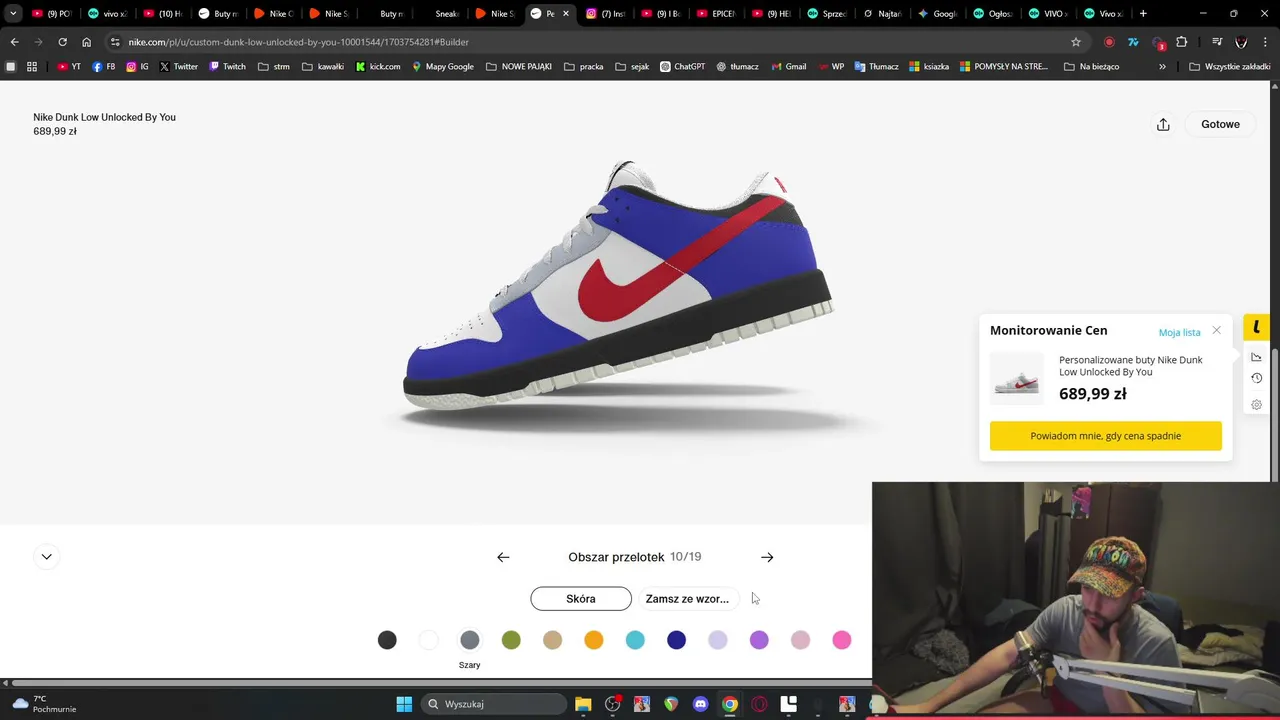Screen dimensions: 1280x720
Task: Collapse the builder panel chevron
Action: tap(46, 557)
